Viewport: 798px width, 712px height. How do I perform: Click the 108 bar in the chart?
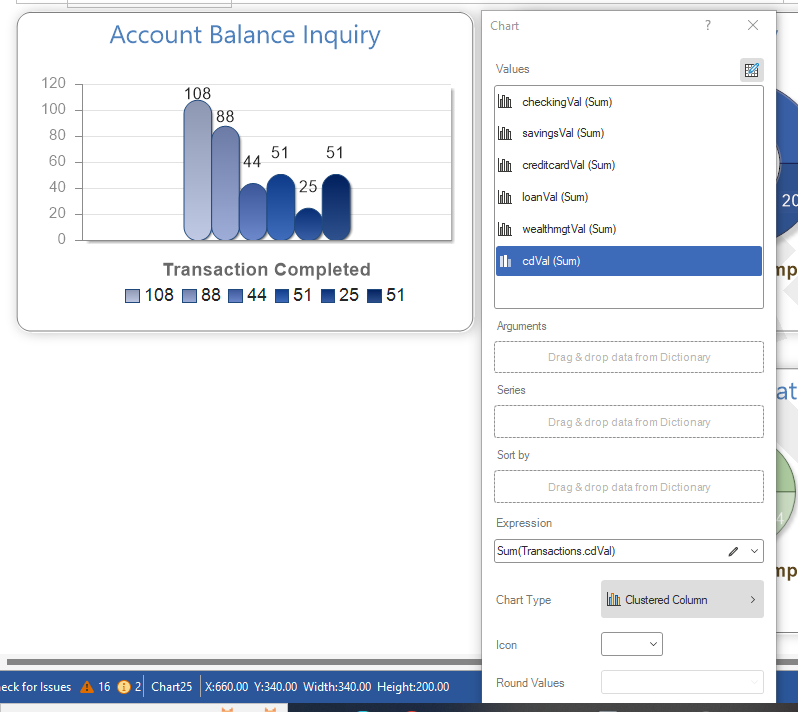(197, 170)
